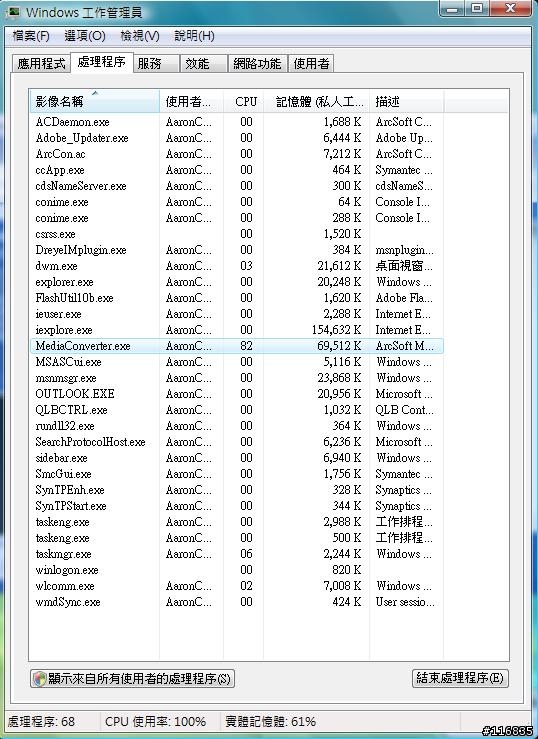Select the wlcomm.exe process

click(x=236, y=586)
